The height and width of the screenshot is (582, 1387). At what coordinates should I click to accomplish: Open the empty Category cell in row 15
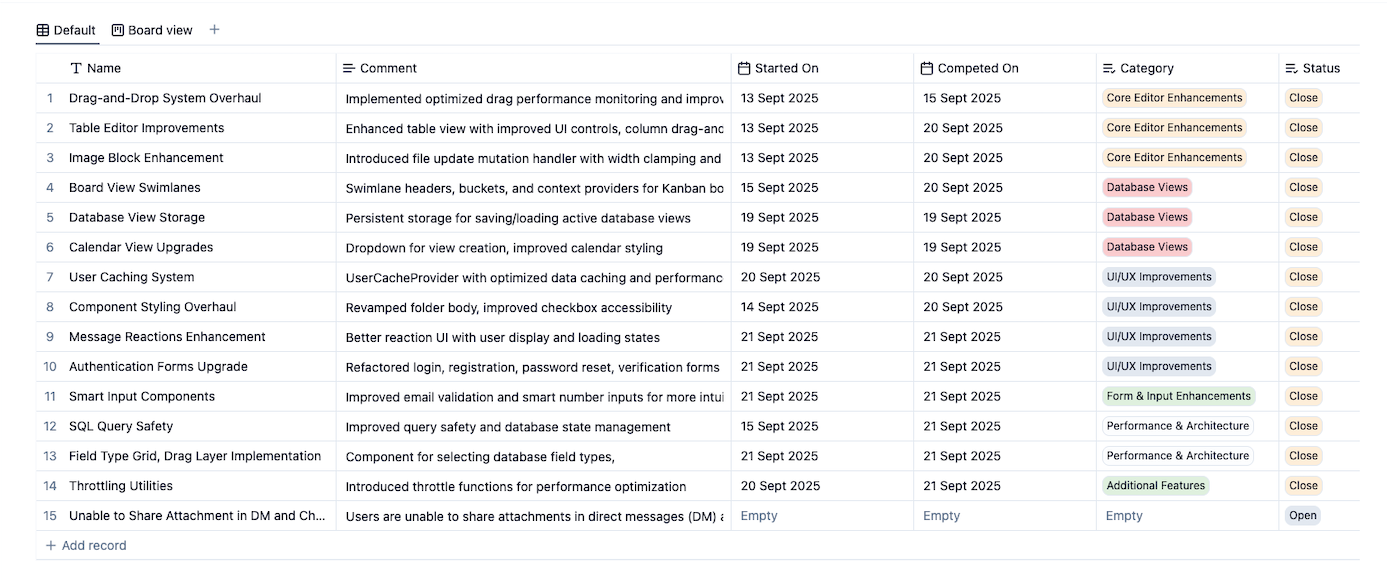(x=1124, y=516)
